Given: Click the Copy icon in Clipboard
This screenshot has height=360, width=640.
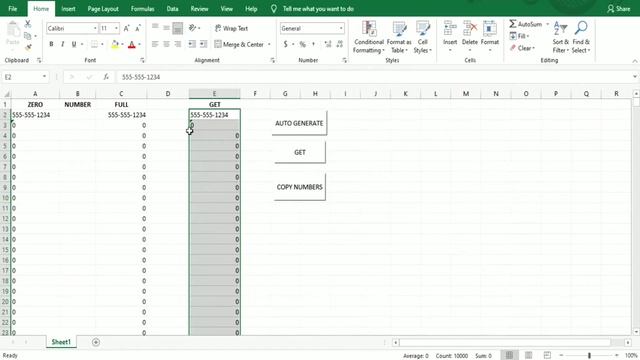Looking at the screenshot, I should pyautogui.click(x=28, y=36).
